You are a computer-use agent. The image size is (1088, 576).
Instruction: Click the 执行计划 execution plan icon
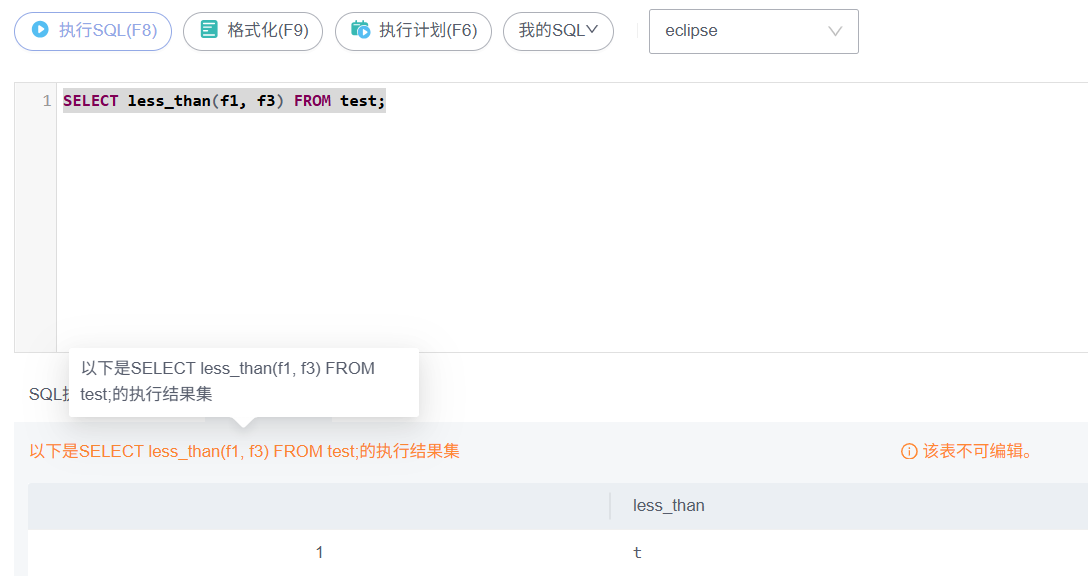pos(361,30)
